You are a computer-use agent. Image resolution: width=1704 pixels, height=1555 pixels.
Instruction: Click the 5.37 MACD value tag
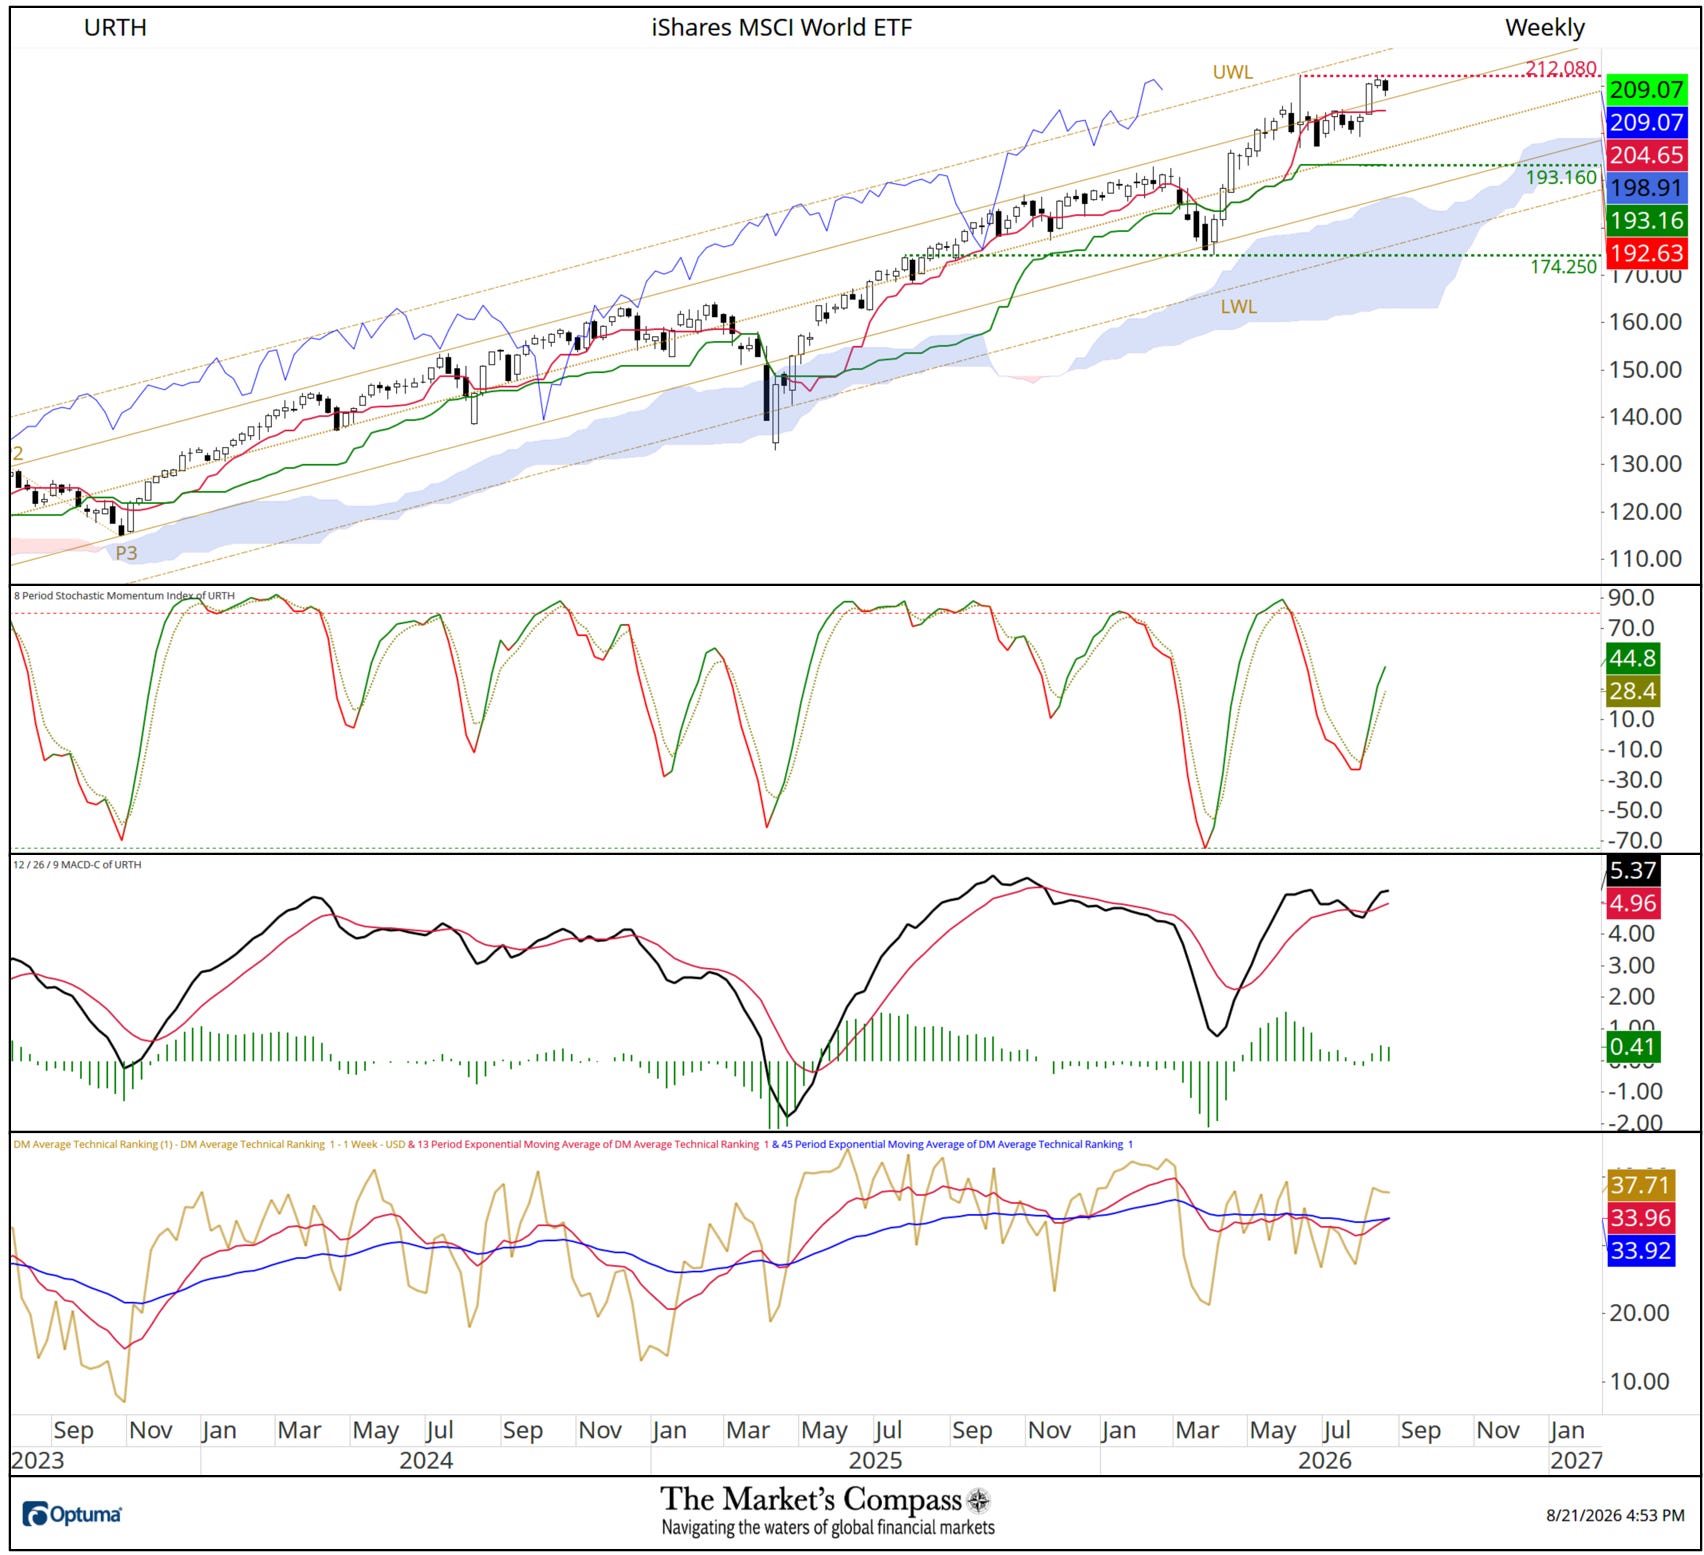(x=1632, y=870)
